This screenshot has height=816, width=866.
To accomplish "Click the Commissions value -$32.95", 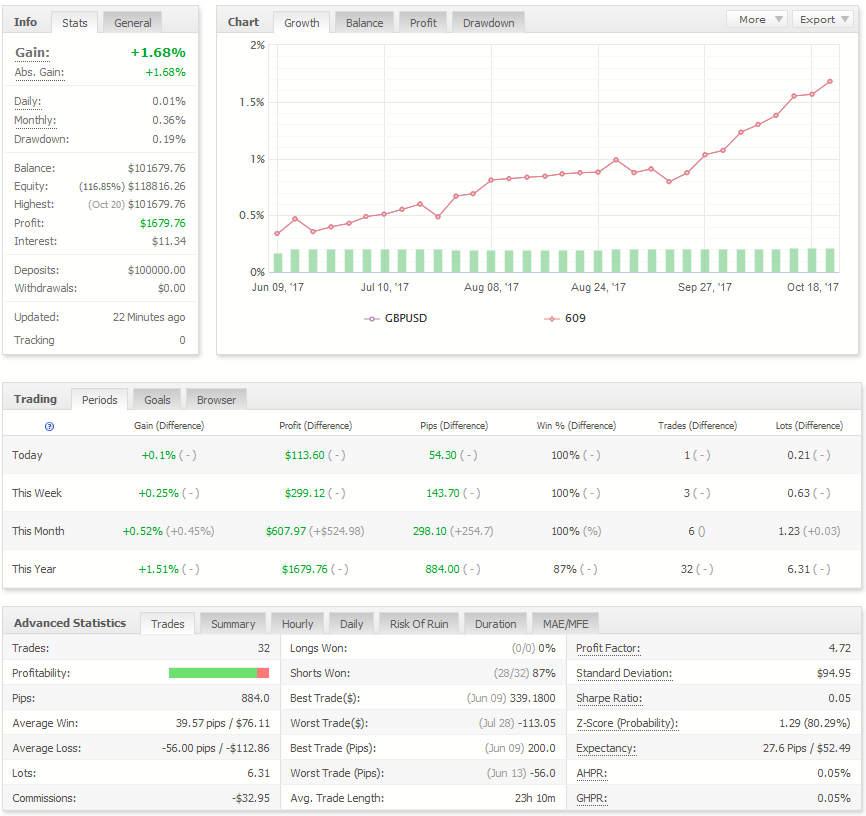I will [251, 798].
